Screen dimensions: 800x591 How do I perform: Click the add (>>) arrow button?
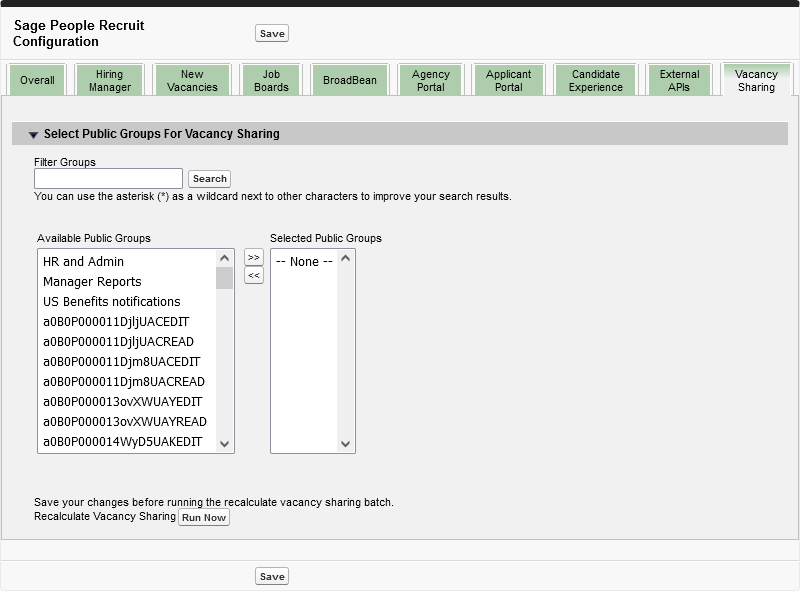coord(254,258)
